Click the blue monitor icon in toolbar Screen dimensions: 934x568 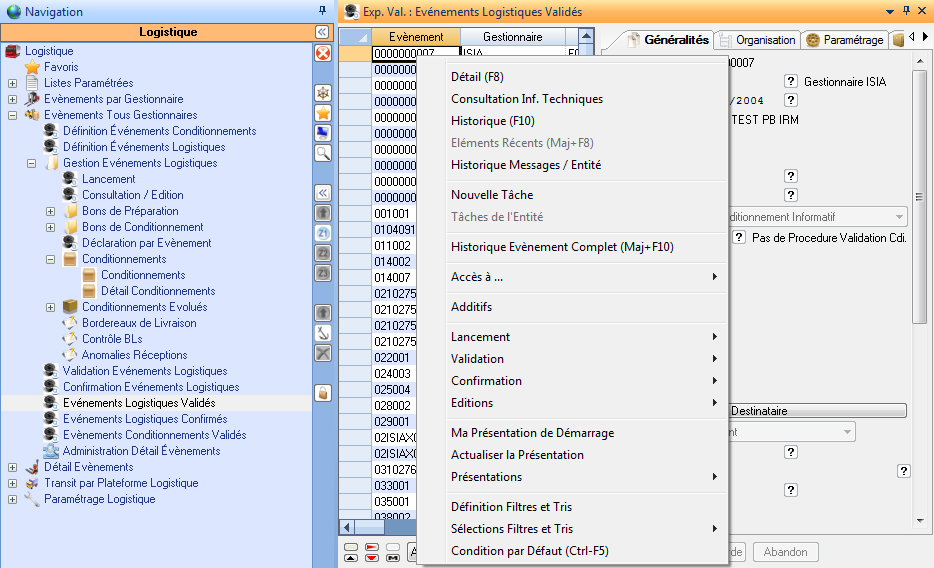click(x=323, y=133)
